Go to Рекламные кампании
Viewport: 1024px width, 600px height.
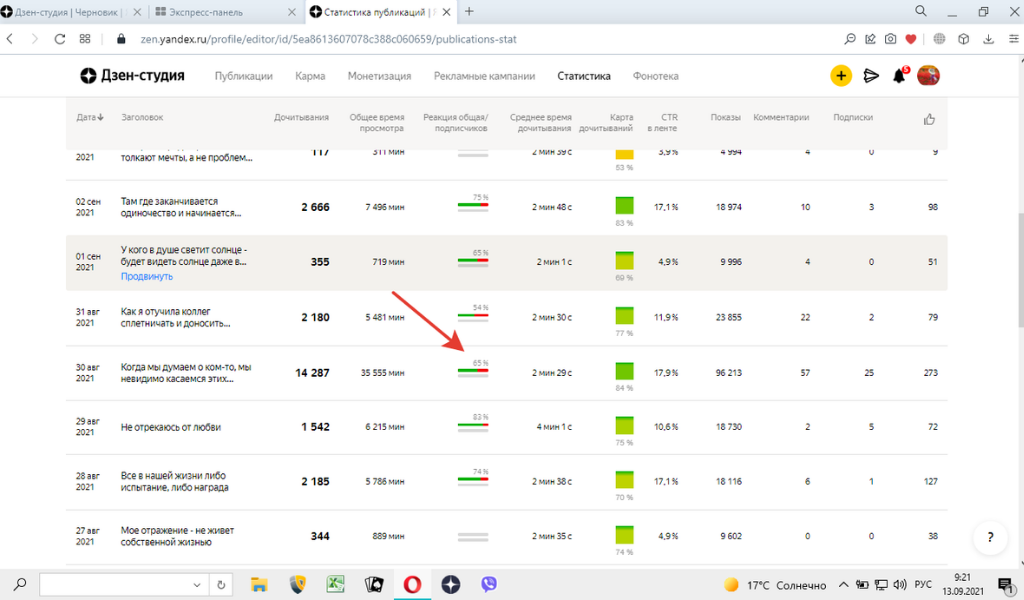[x=484, y=76]
